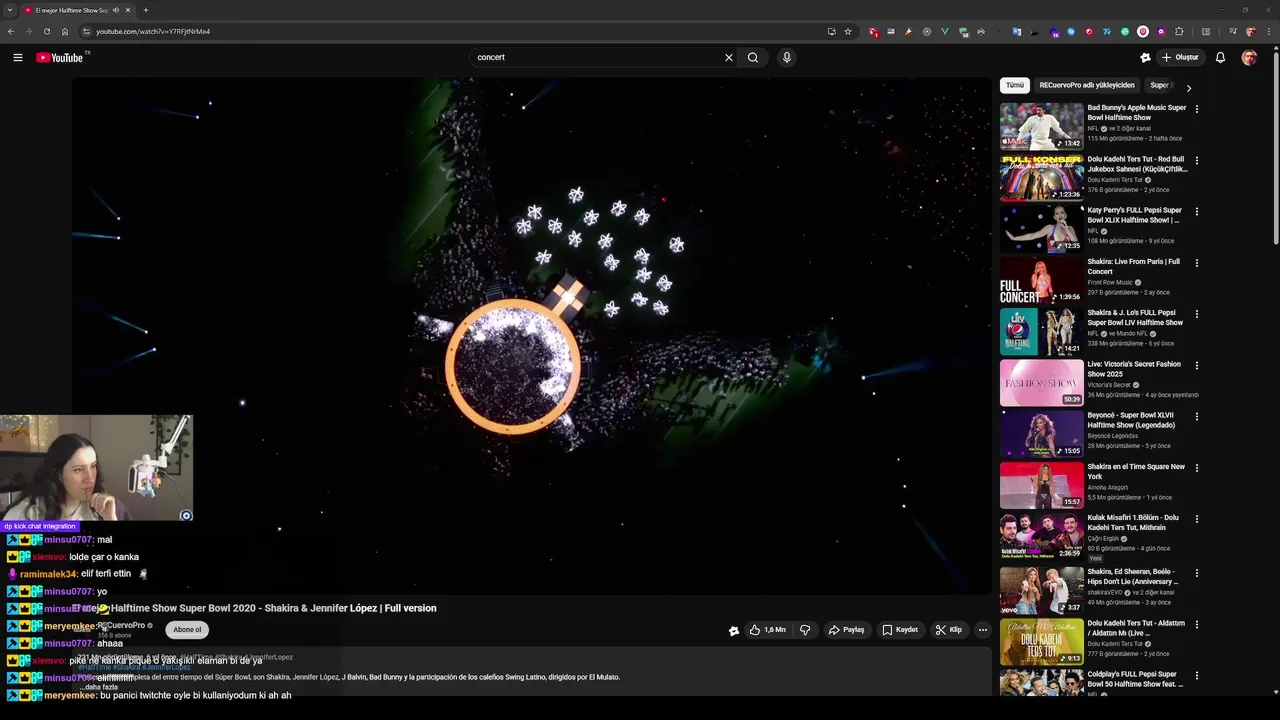This screenshot has width=1280, height=720.
Task: Like the video with thumbs up
Action: (x=767, y=630)
